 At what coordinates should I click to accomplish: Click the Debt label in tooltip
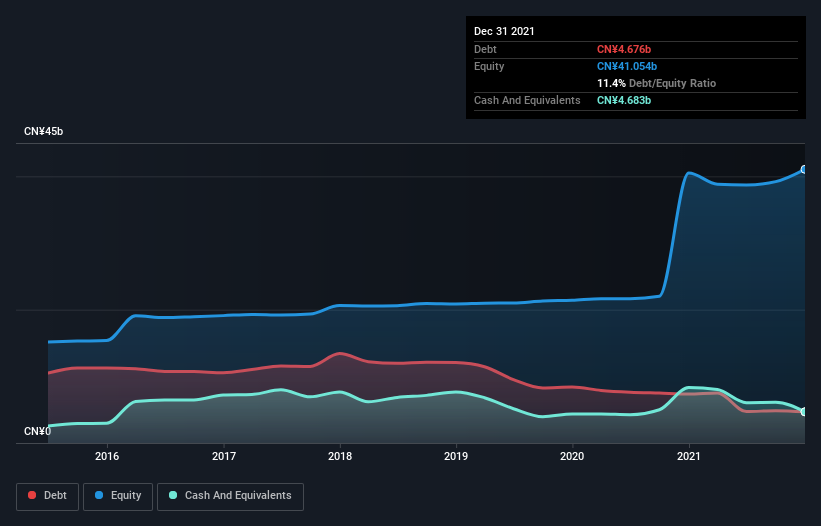[x=485, y=49]
